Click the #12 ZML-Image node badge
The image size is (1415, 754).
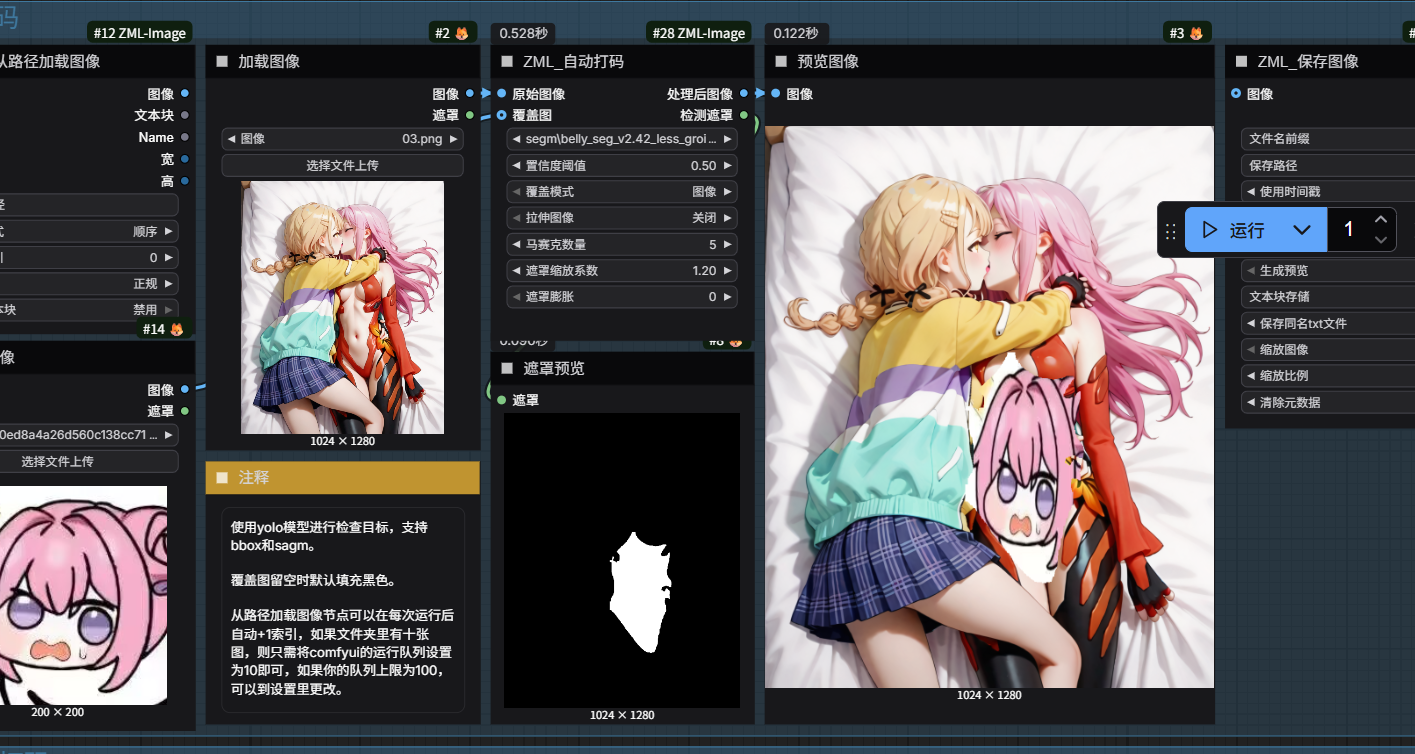[140, 33]
